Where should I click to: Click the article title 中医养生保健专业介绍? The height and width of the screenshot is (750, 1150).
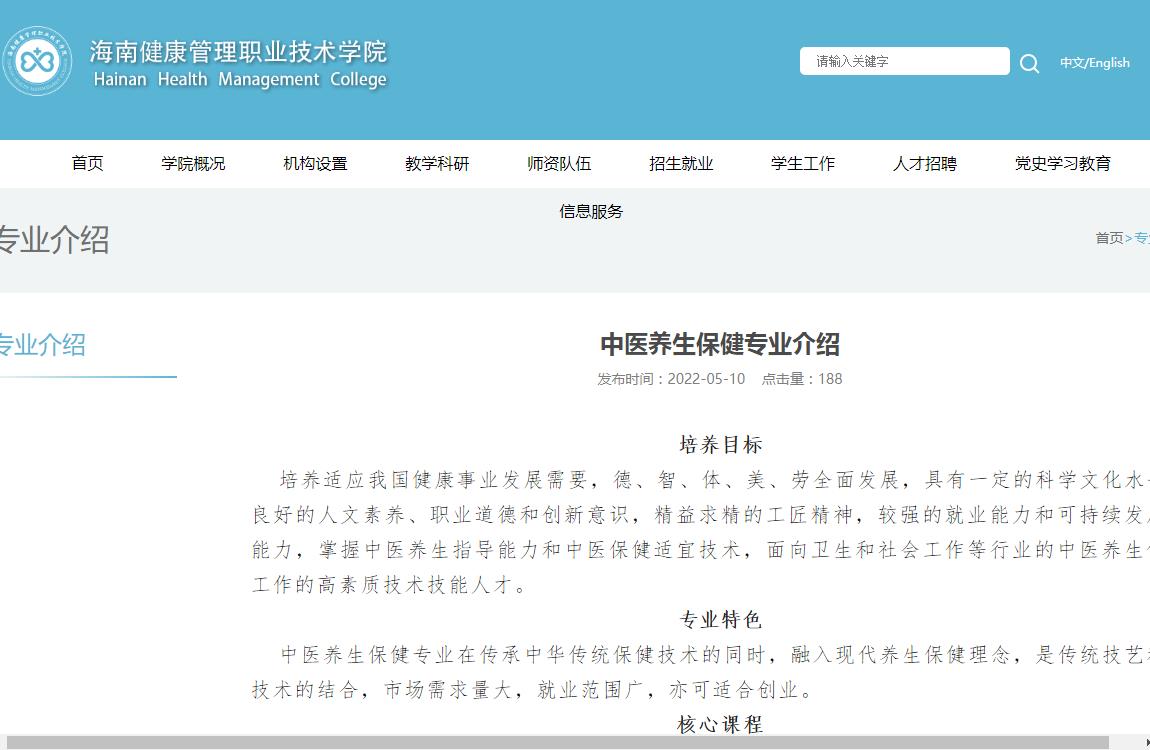coord(719,344)
